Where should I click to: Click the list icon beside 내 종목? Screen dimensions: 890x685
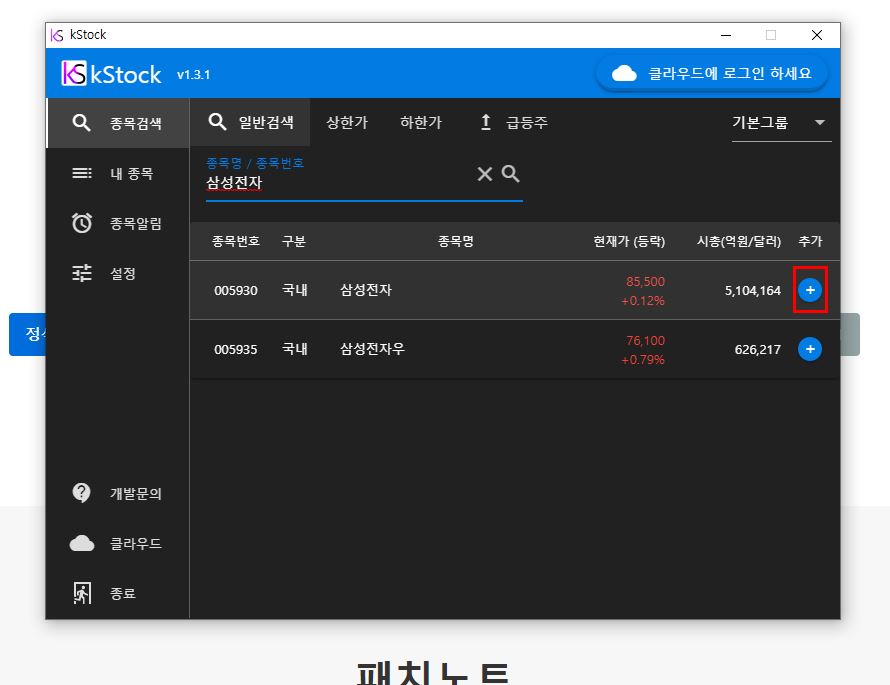(82, 173)
